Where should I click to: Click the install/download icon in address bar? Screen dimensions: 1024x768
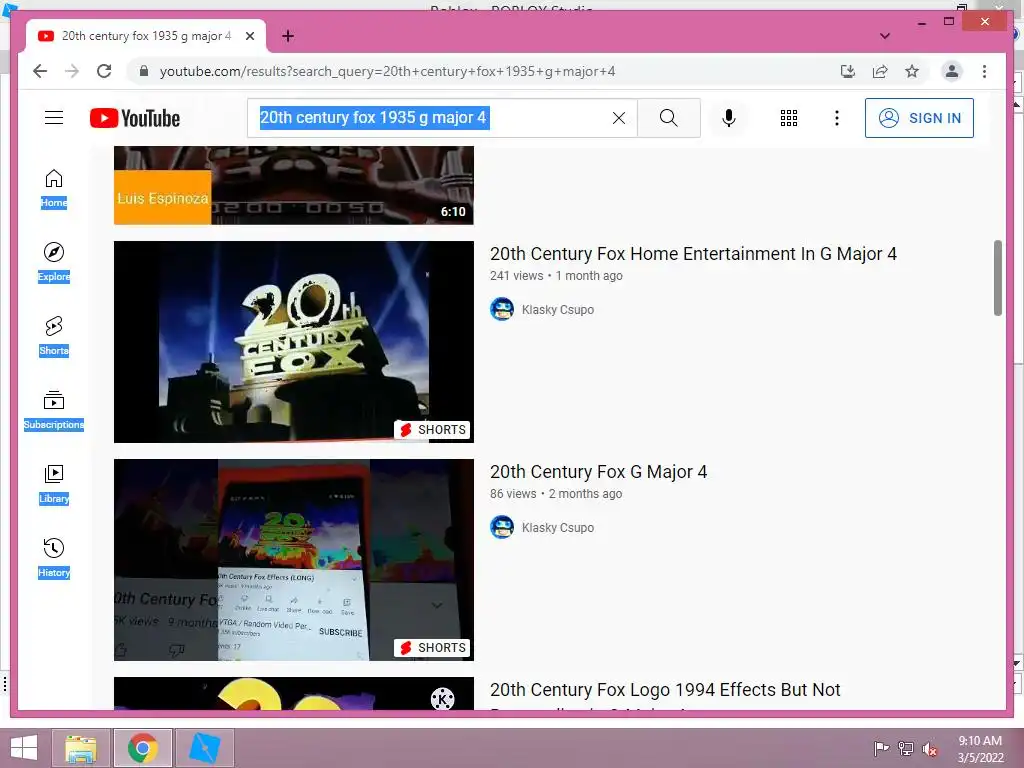click(848, 71)
